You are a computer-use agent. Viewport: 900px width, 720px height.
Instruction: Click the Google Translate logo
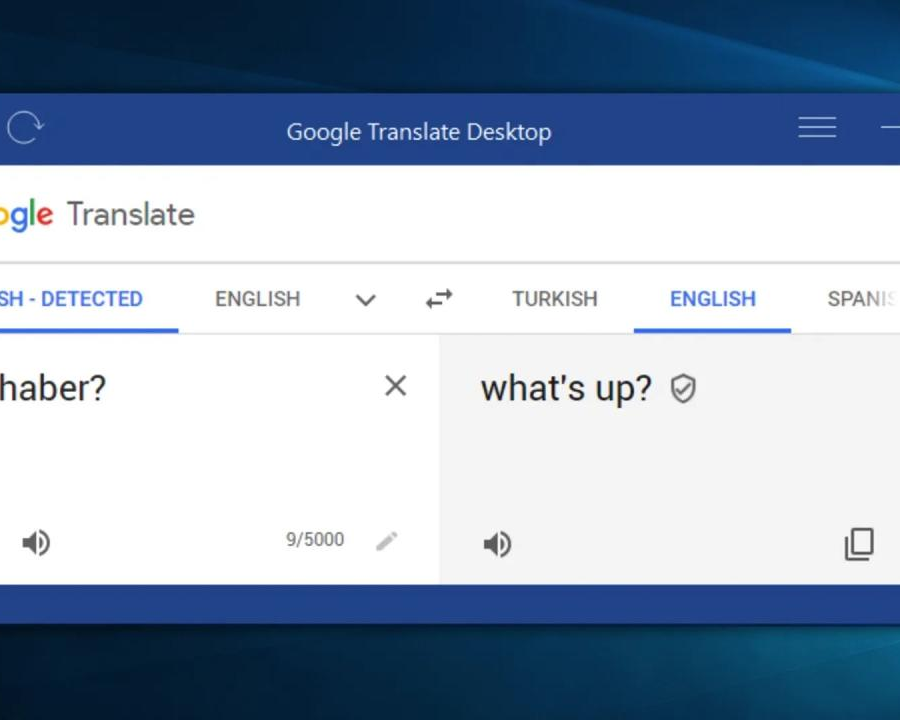[98, 214]
